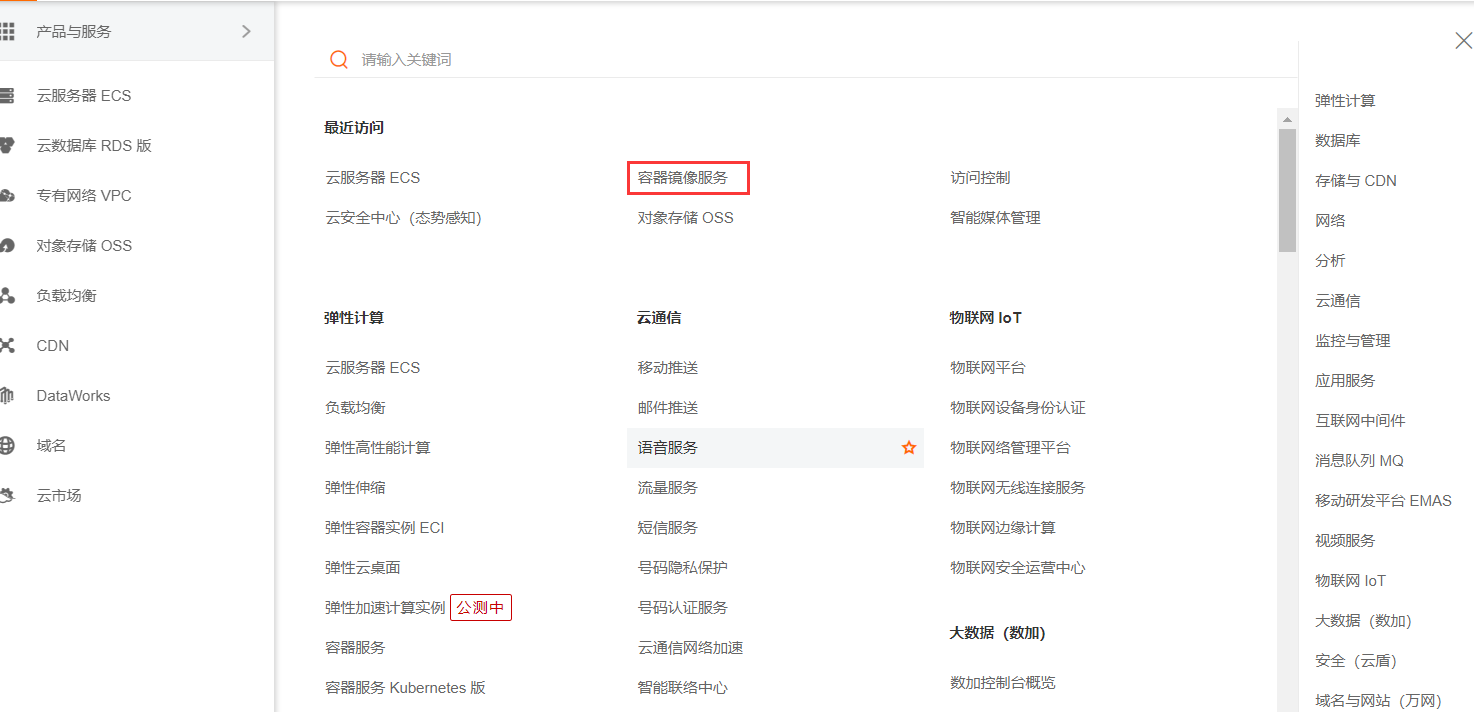Jump to 网络 category on right

(1330, 221)
